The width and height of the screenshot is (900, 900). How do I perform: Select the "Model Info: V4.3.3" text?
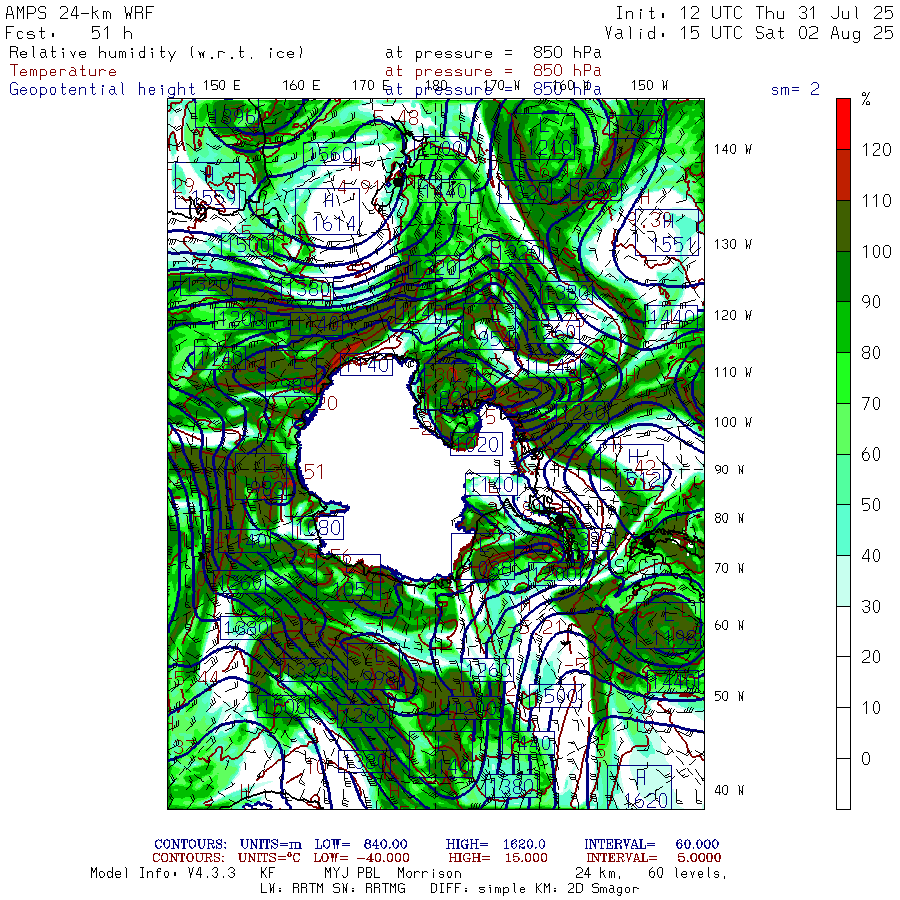coord(163,873)
